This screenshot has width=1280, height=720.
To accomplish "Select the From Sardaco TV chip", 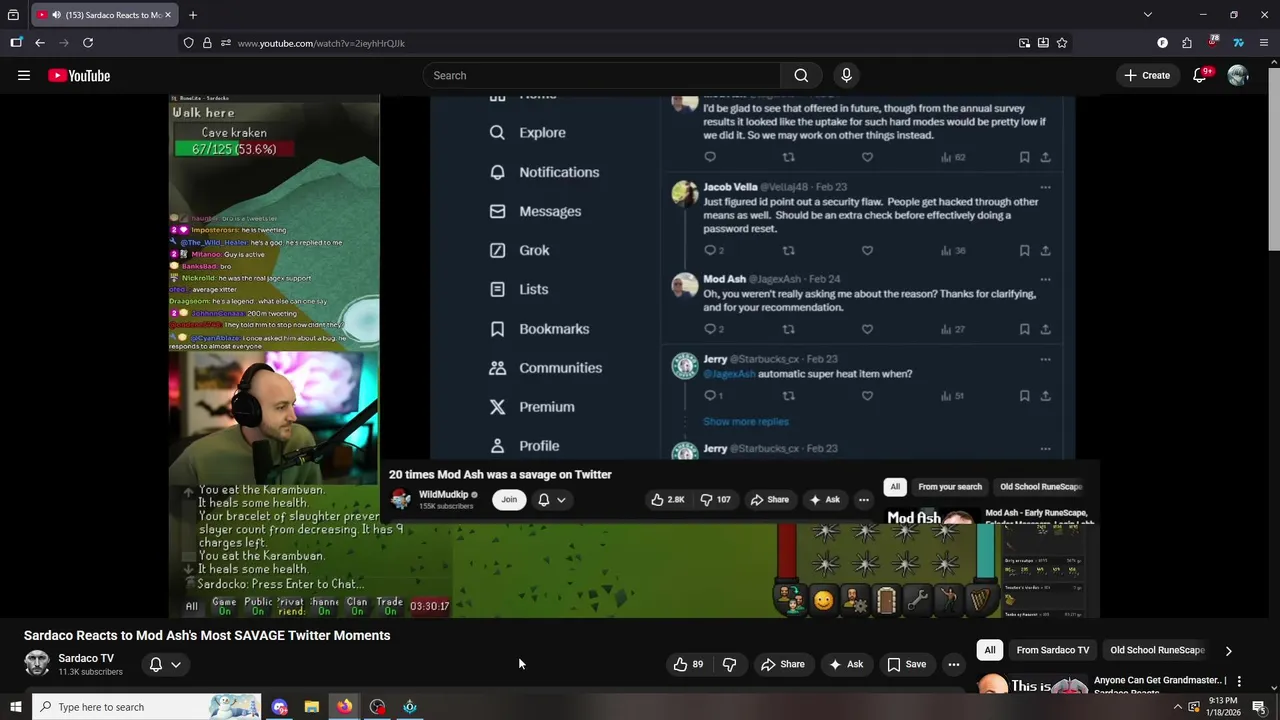I will click(1053, 650).
